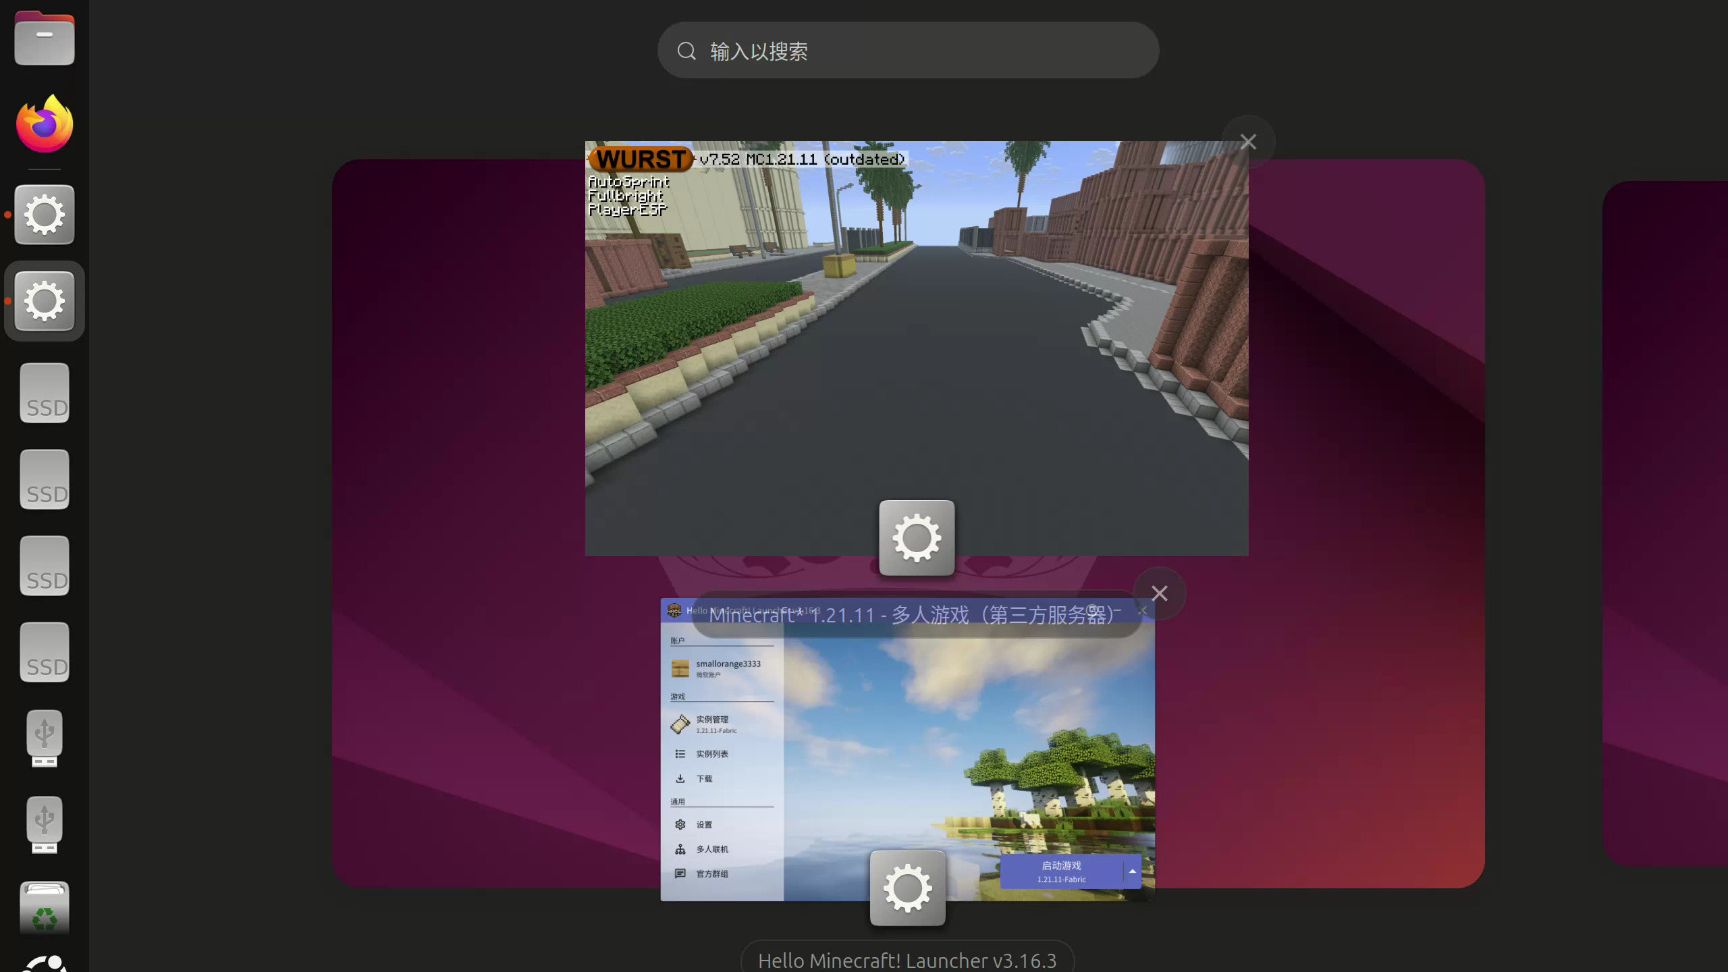Open 设置 in the launcher sidebar

721,825
